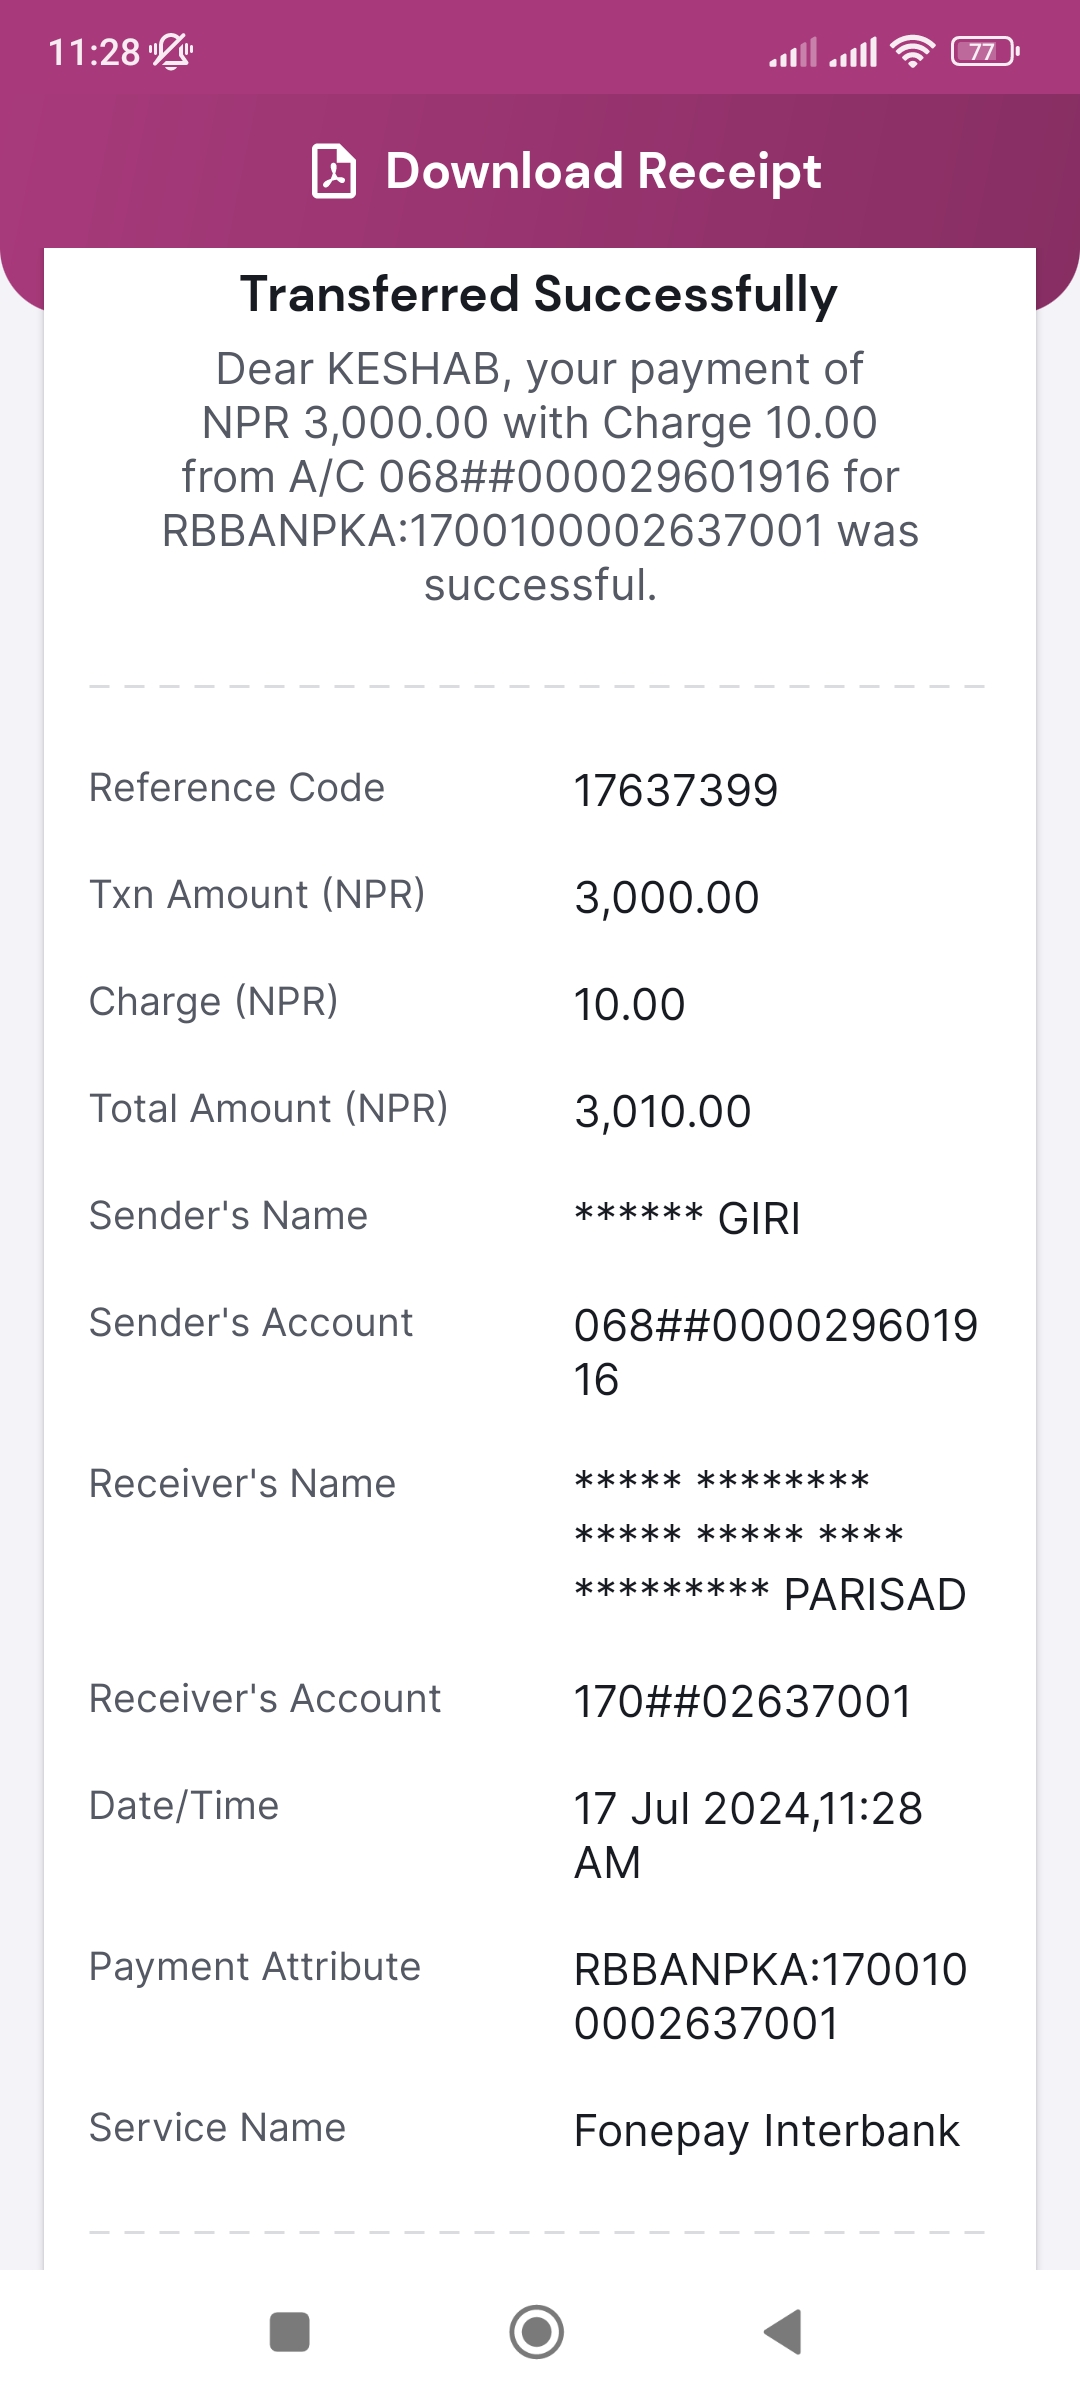This screenshot has width=1080, height=2400.
Task: Tap the Download Receipt label
Action: click(603, 171)
